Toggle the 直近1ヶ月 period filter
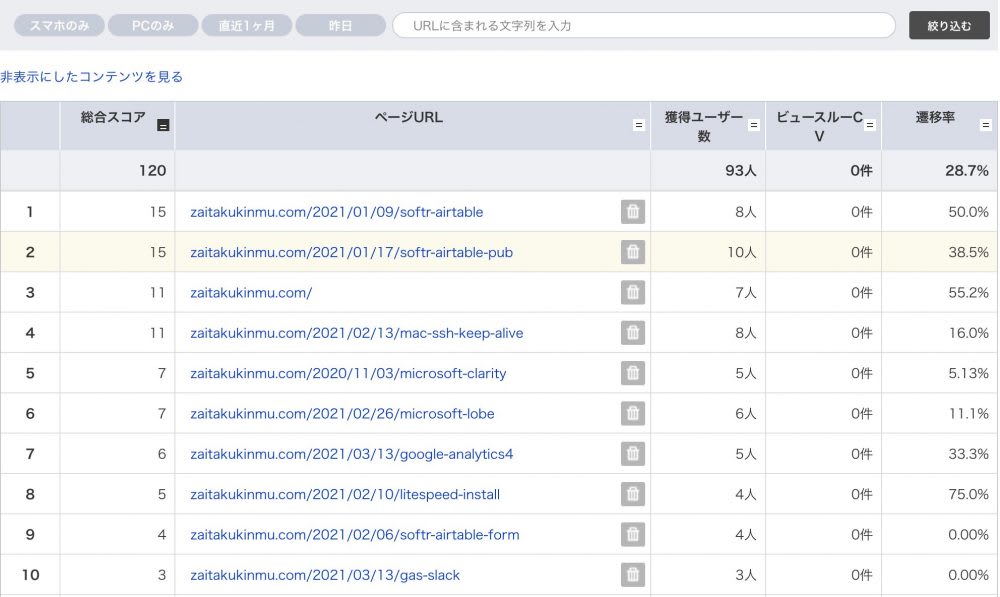1000x597 pixels. (x=247, y=26)
